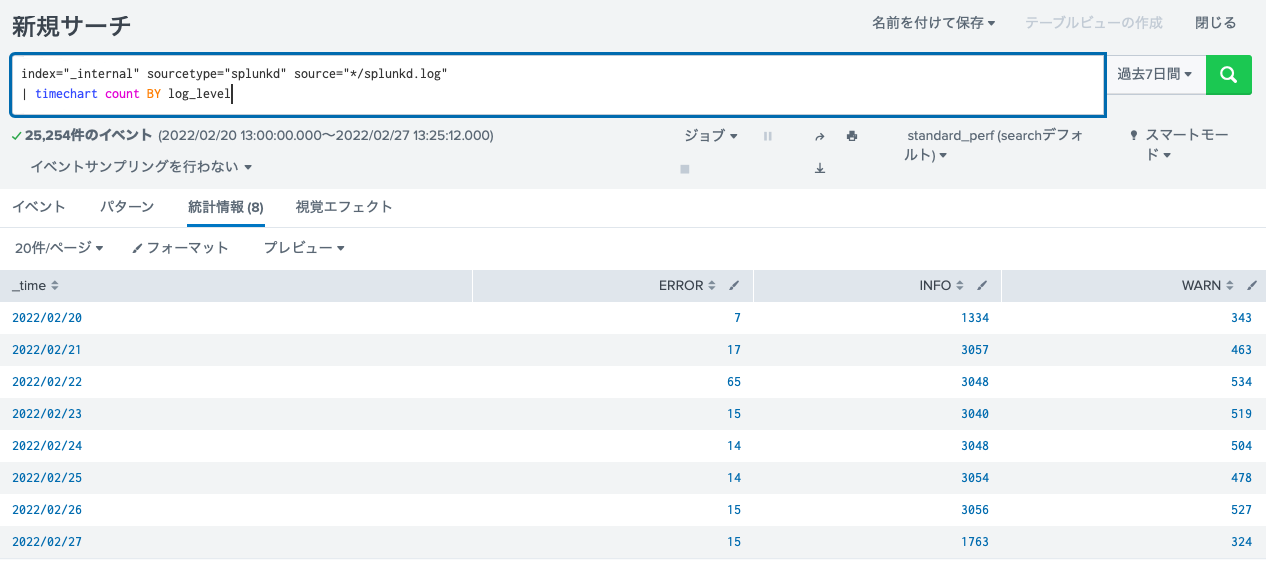
Task: Sort table by WARN column arrows
Action: tap(1230, 286)
